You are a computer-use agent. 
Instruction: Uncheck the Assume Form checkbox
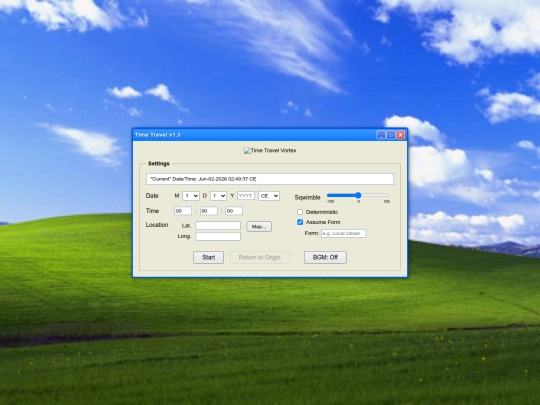(300, 222)
